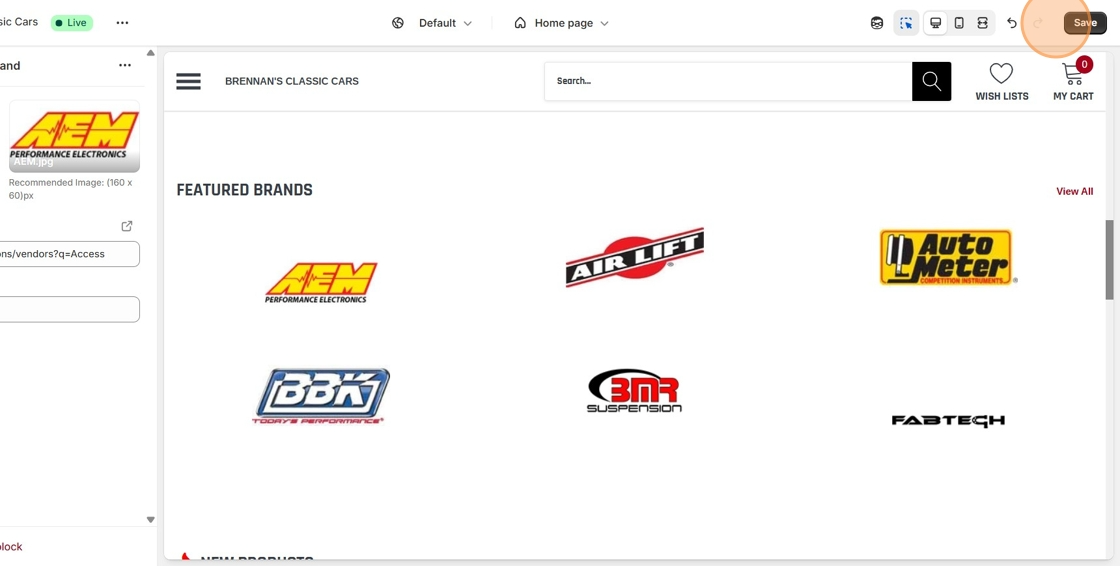Image resolution: width=1120 pixels, height=566 pixels.
Task: Open the external link icon above URL field
Action: click(127, 226)
